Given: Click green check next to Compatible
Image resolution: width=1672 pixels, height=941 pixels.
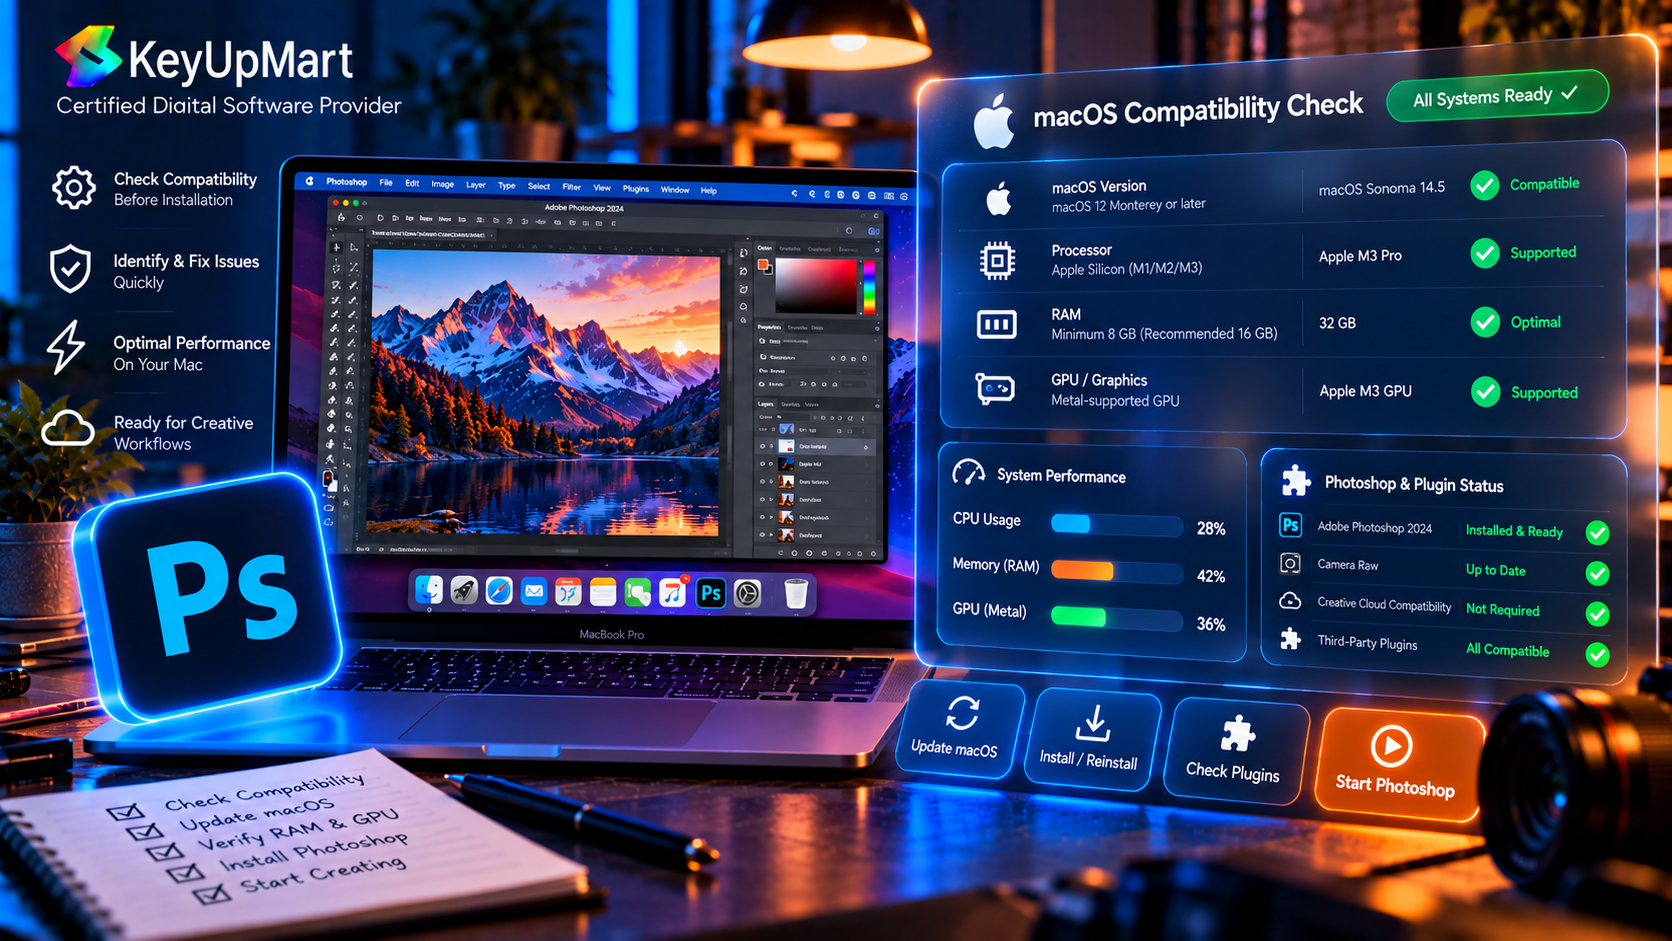Looking at the screenshot, I should [x=1485, y=185].
